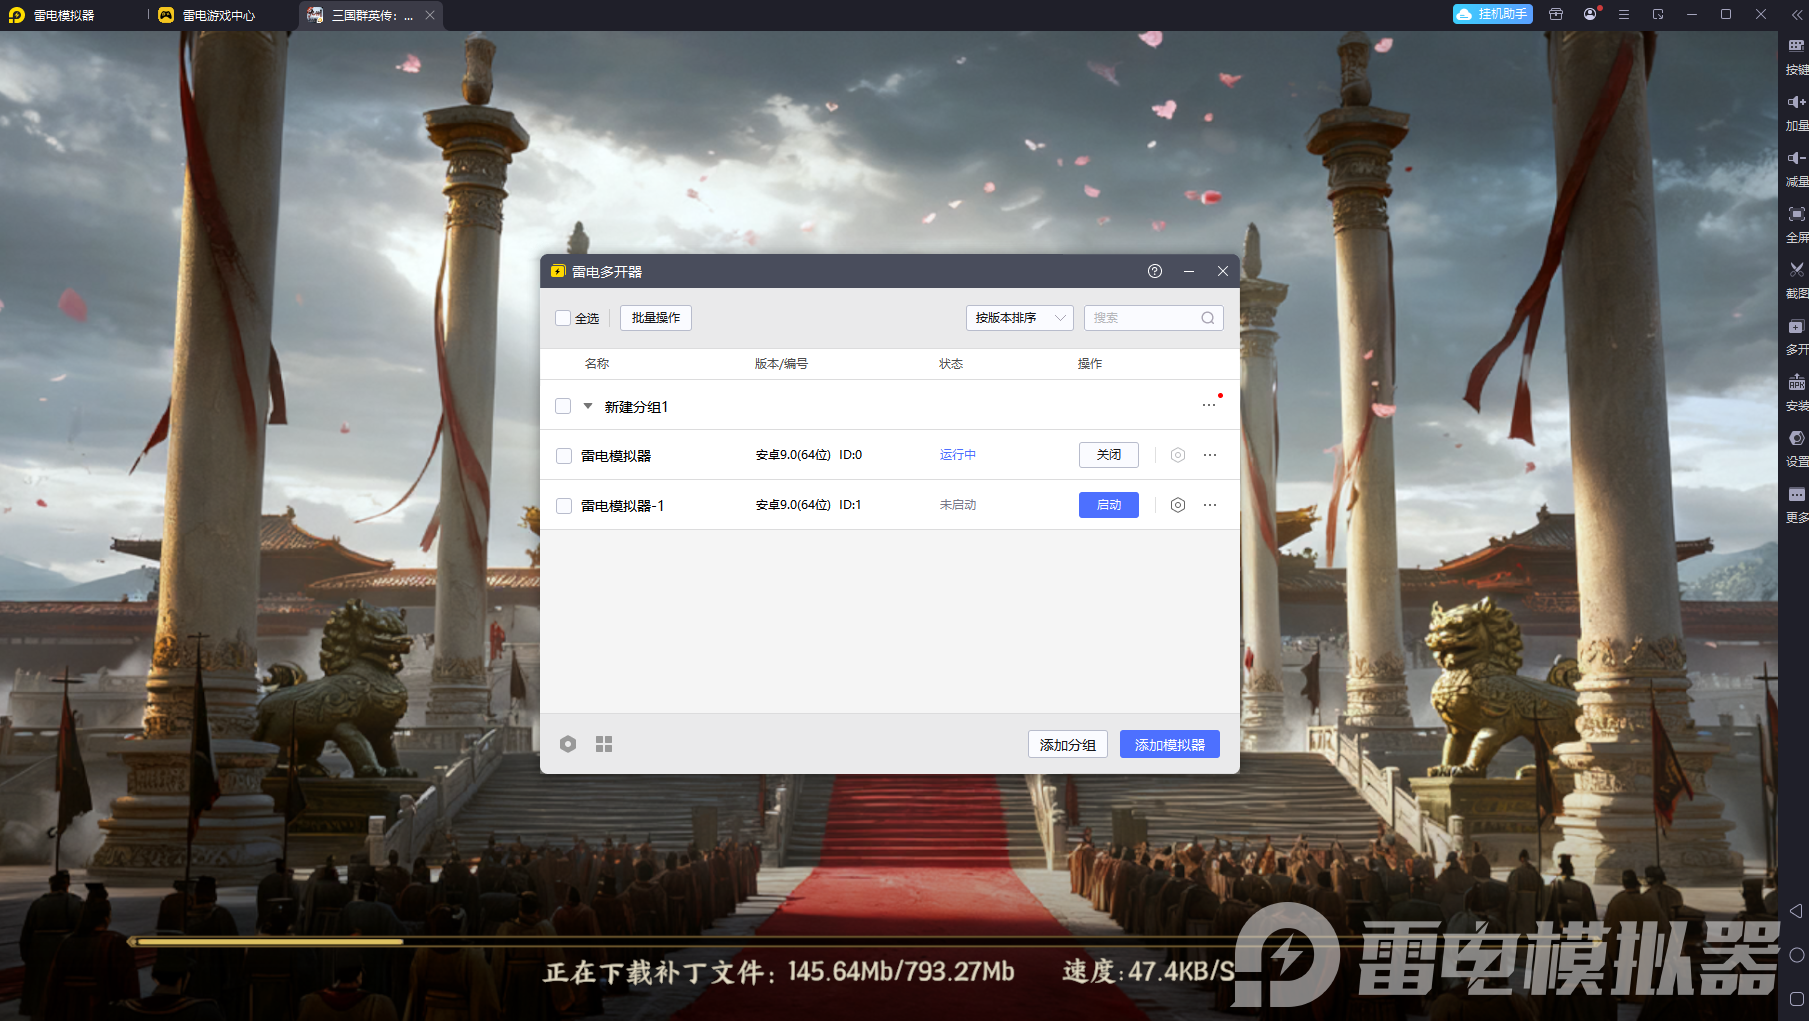The image size is (1809, 1021).
Task: Tap the Android back triangle button
Action: (1796, 911)
